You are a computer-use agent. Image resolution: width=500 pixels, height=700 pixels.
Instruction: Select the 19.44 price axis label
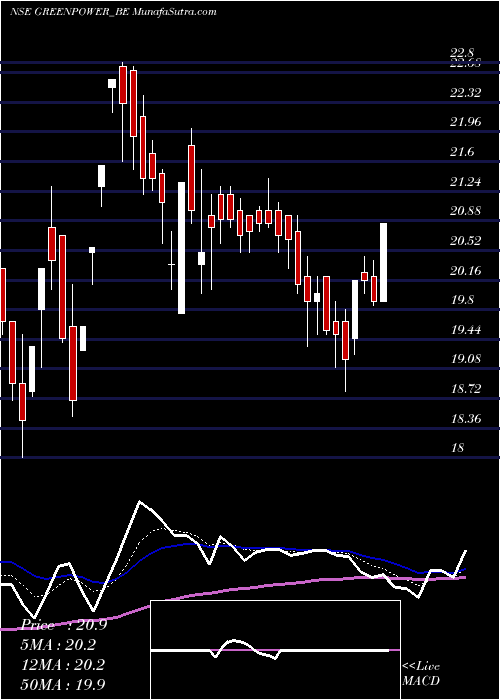[466, 330]
